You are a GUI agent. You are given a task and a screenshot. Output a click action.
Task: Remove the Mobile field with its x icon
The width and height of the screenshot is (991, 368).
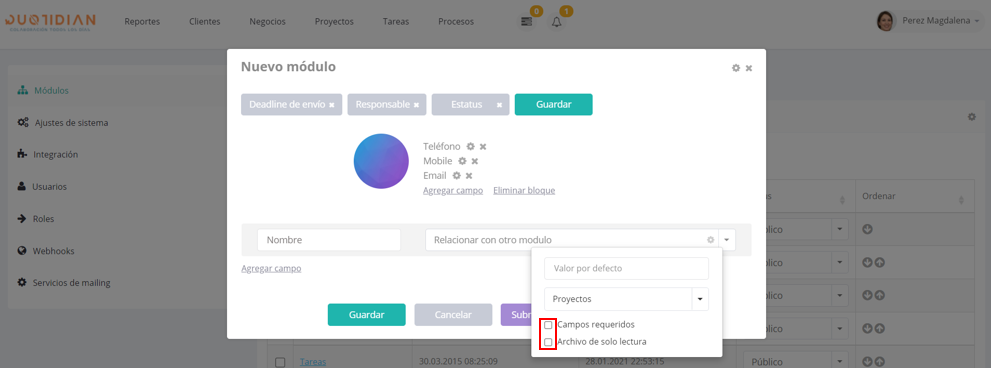[x=475, y=161]
